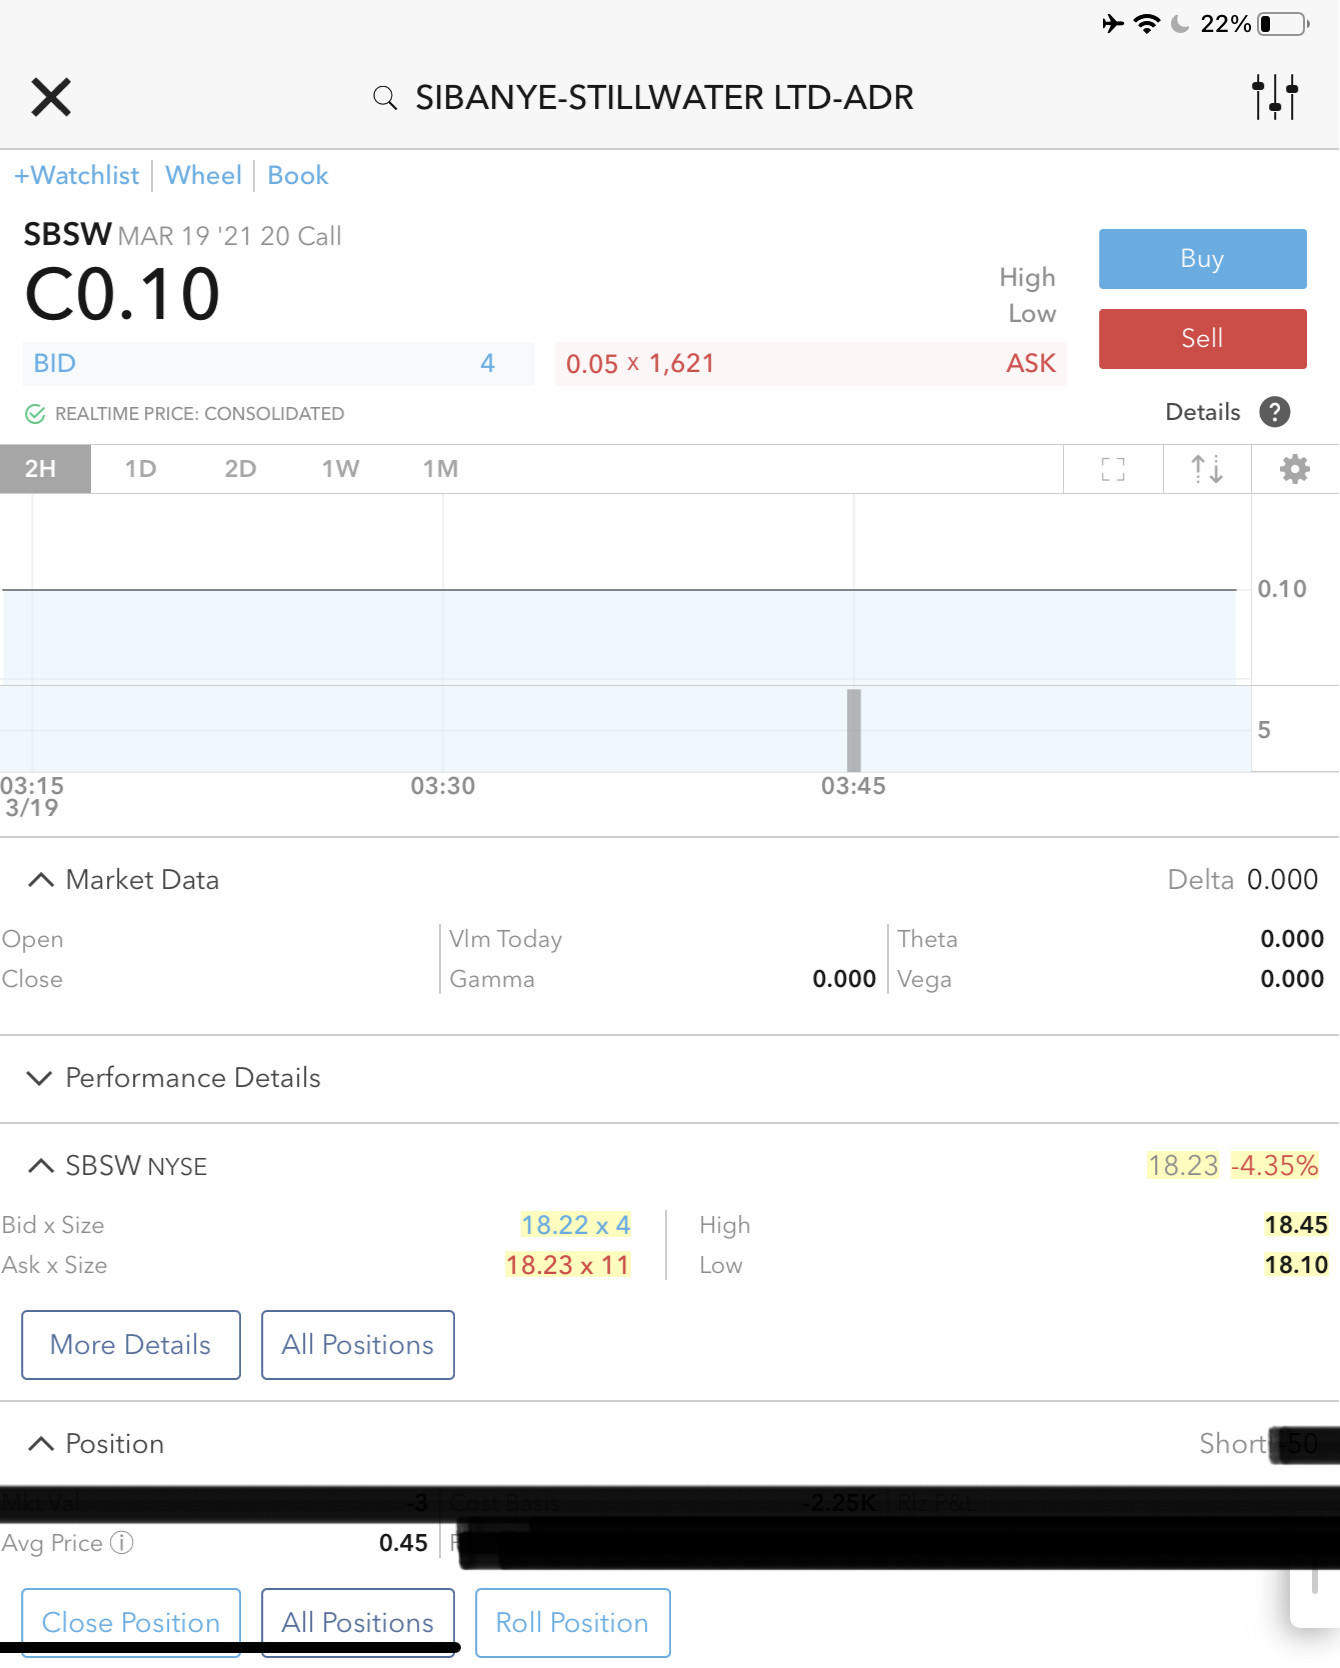Switch chart to 1D timeframe

[141, 469]
